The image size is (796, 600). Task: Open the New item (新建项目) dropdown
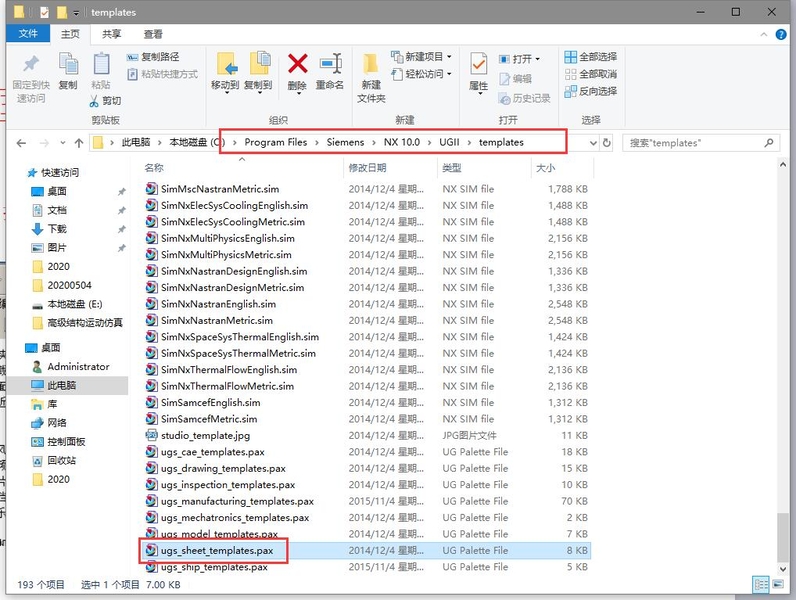click(x=421, y=57)
